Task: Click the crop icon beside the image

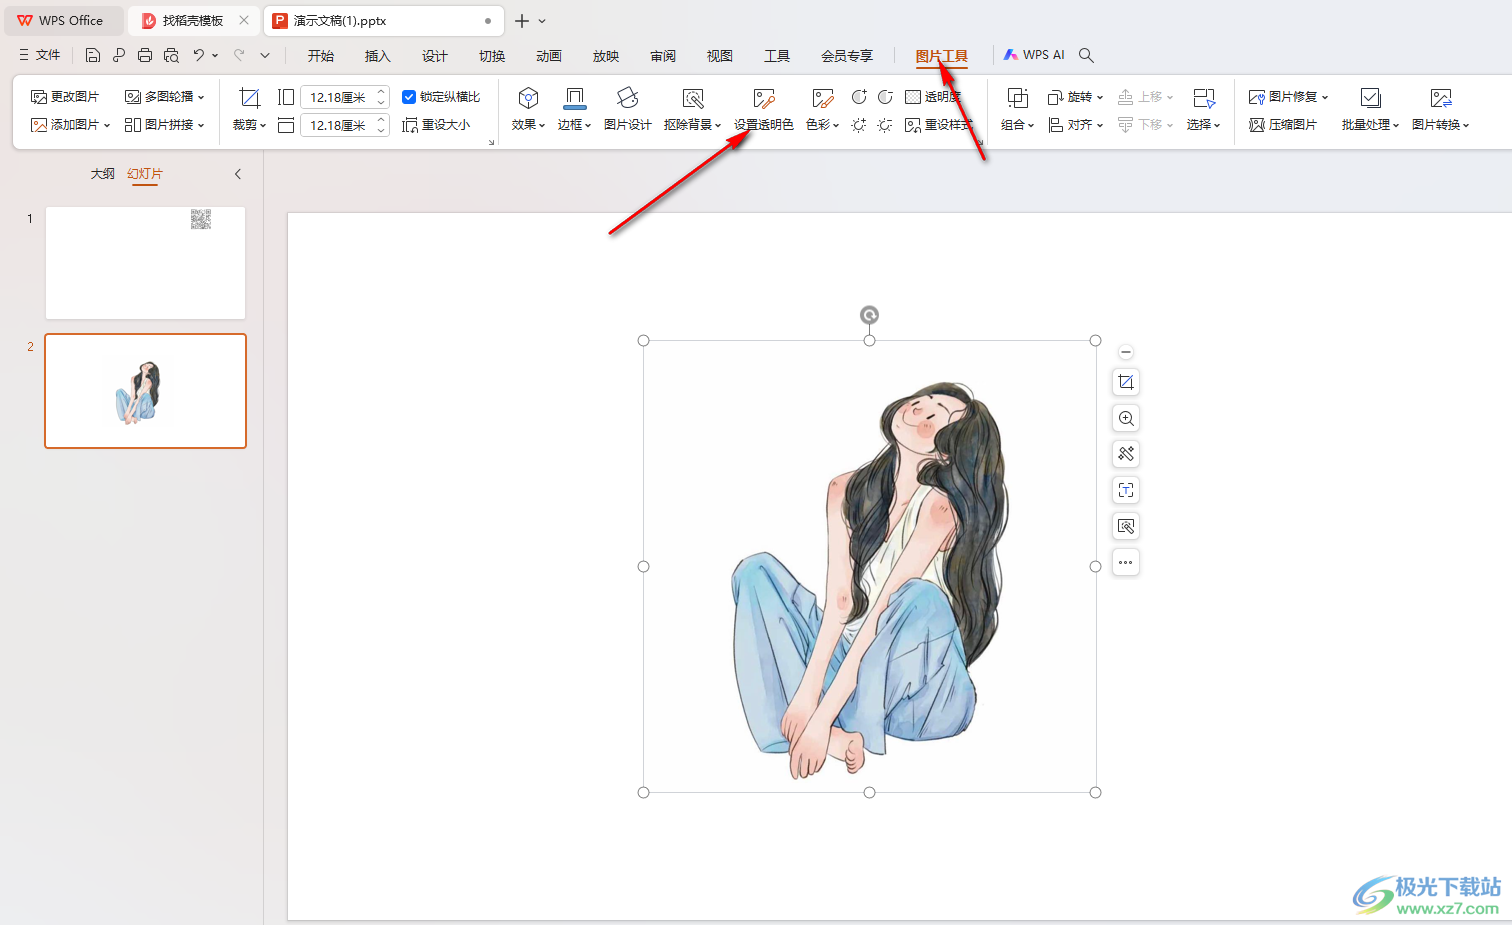Action: click(1126, 382)
